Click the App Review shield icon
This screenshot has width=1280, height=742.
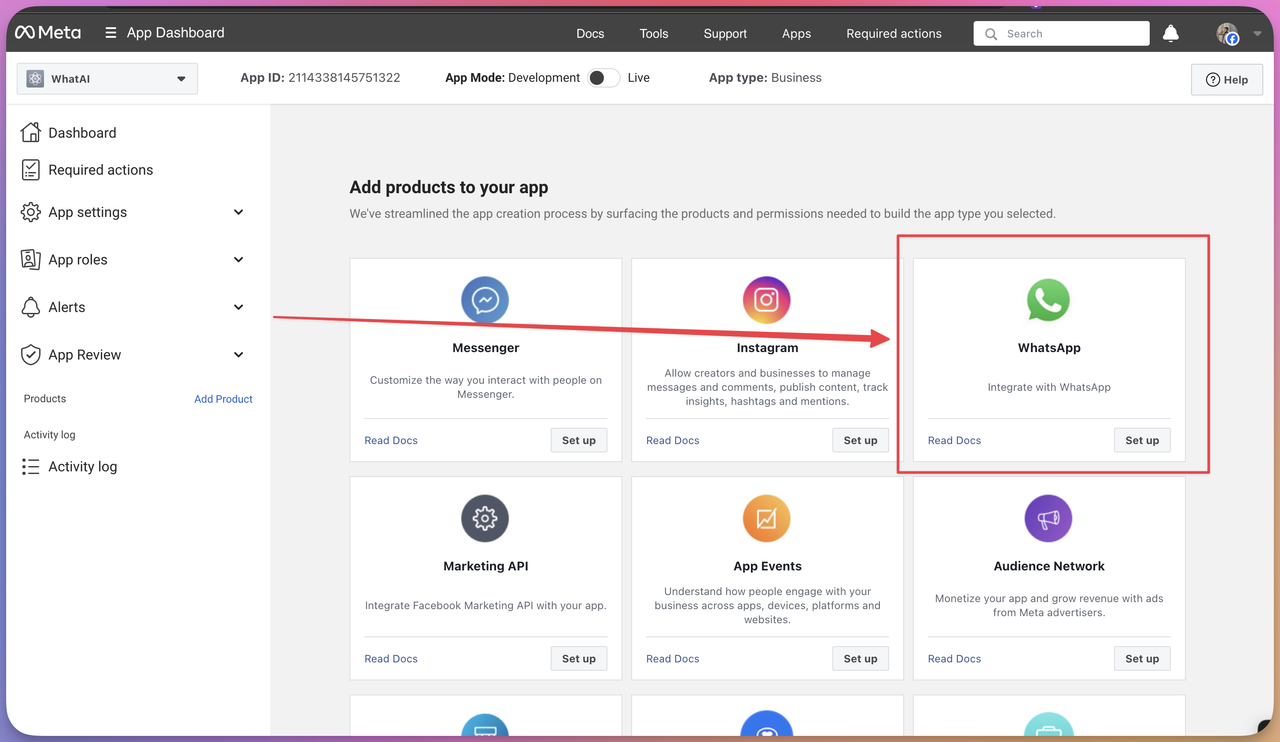31,354
